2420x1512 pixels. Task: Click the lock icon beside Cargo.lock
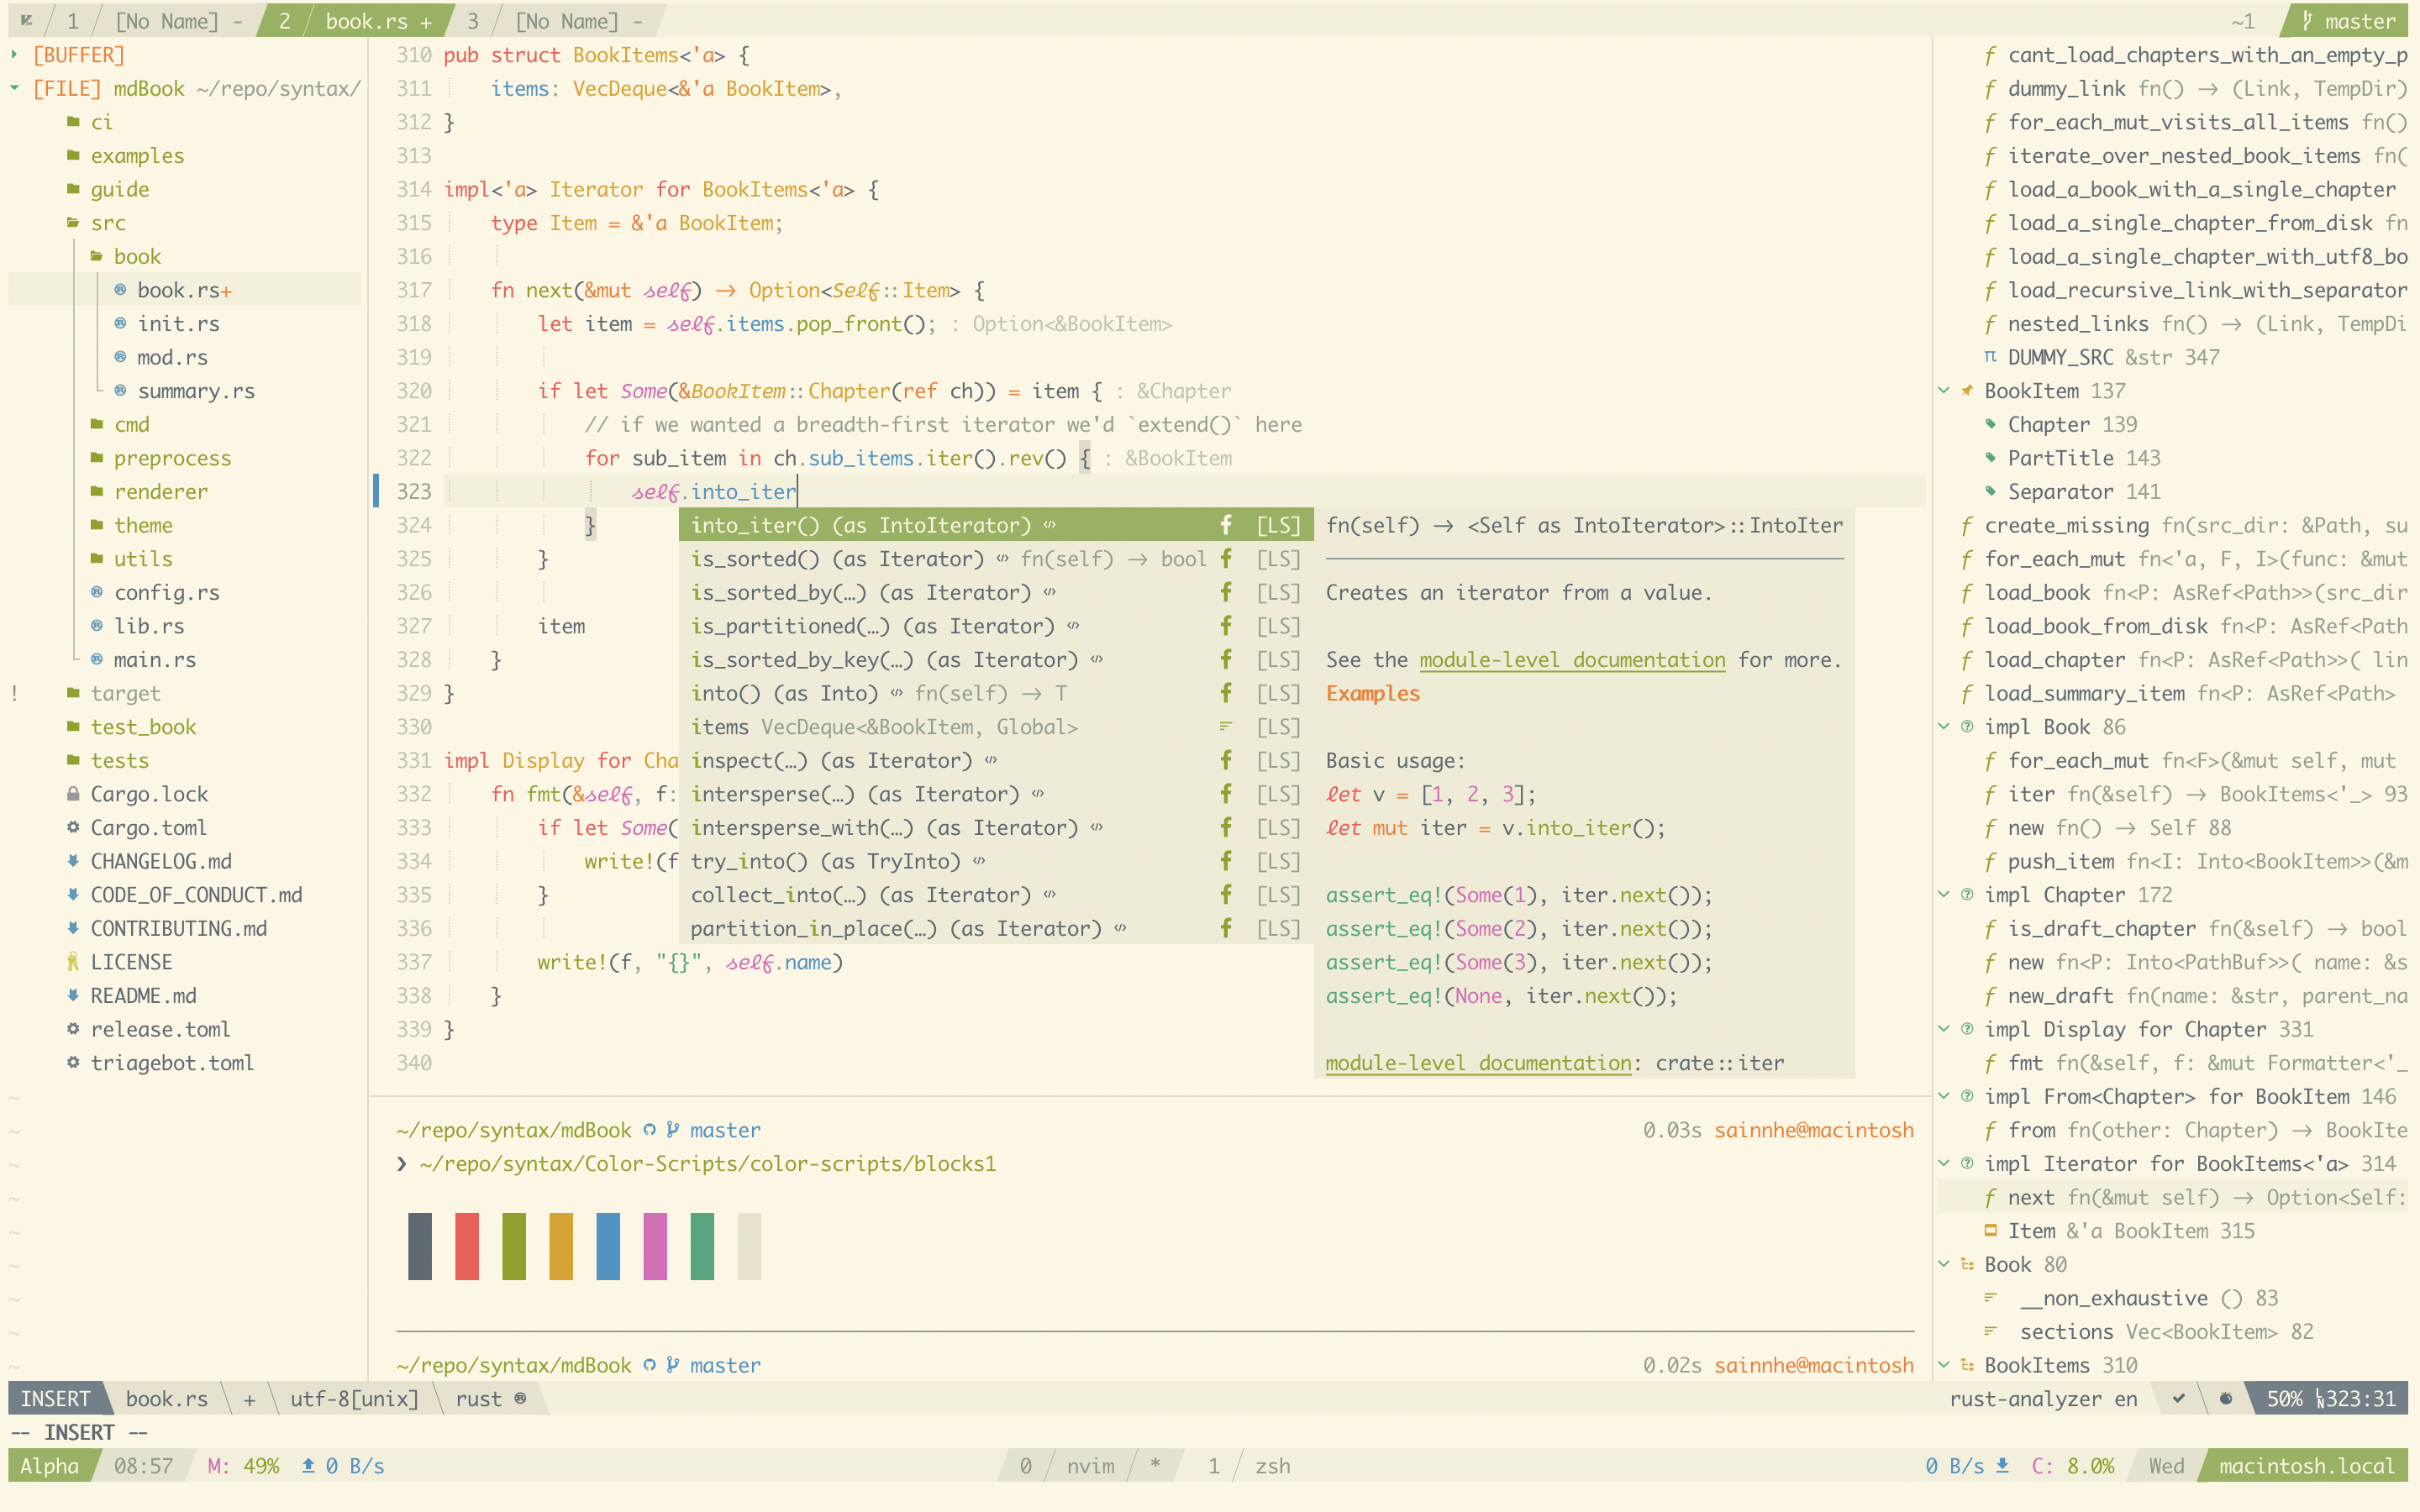point(73,794)
